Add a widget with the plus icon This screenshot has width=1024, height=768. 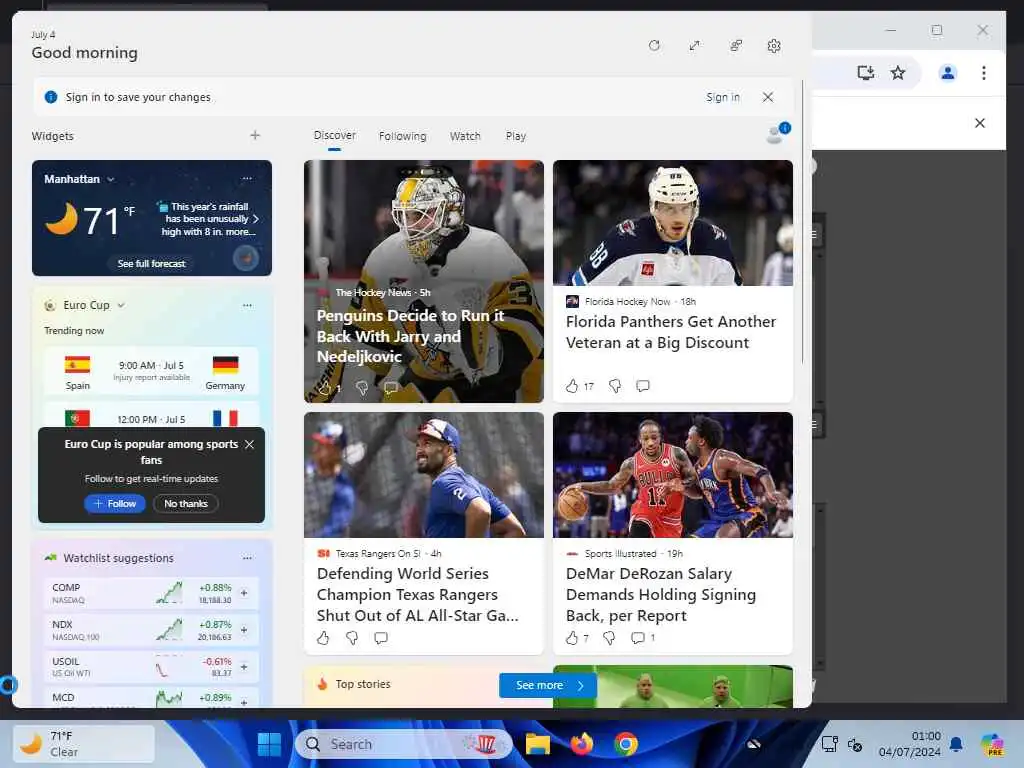(255, 135)
